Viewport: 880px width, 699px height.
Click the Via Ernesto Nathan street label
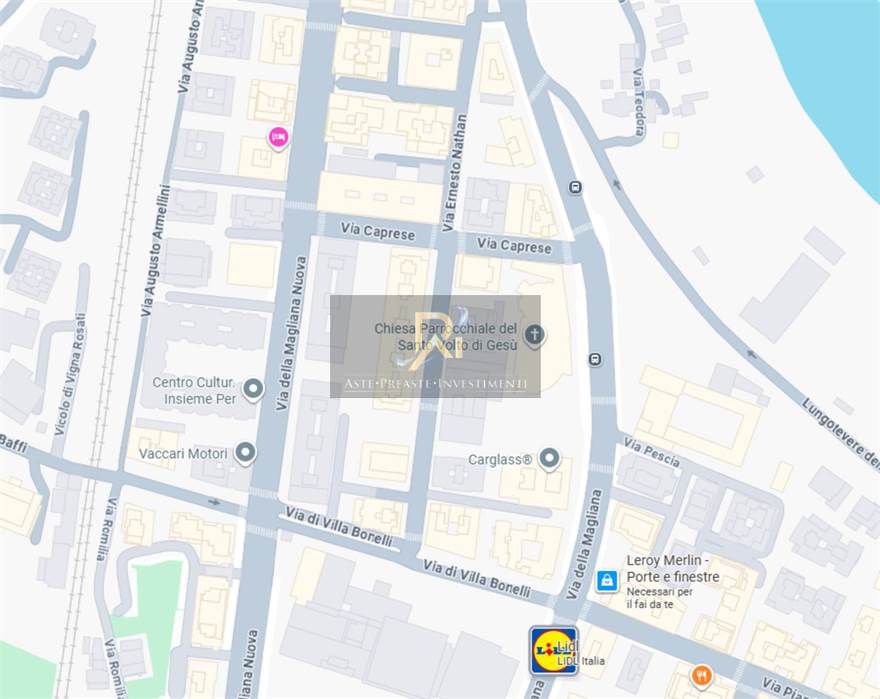[x=455, y=173]
